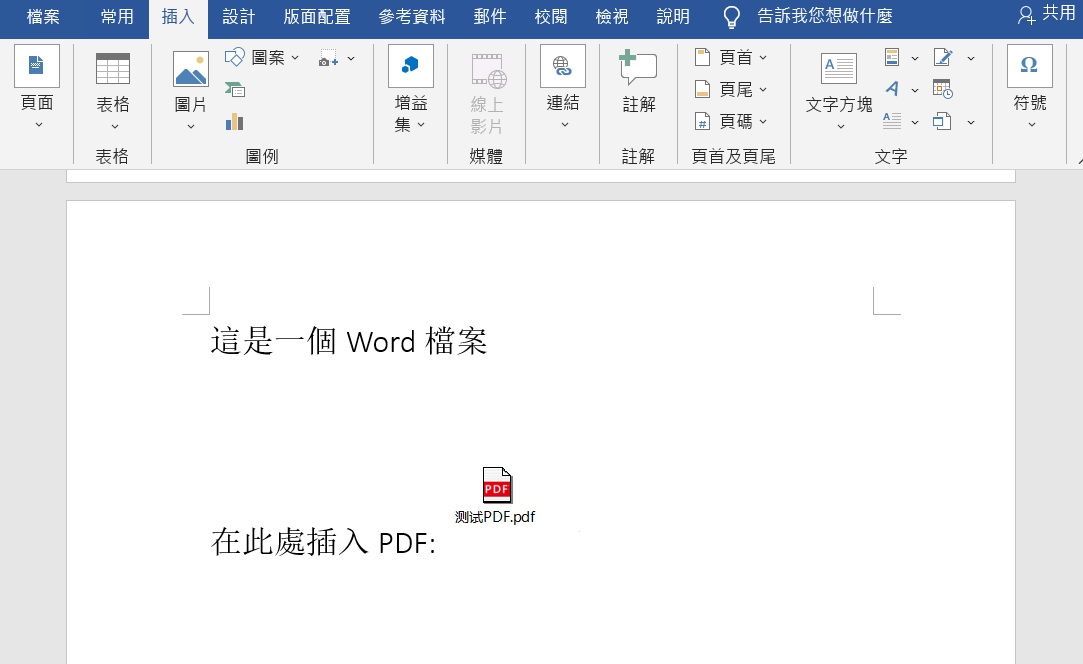Screen dimensions: 1083x664
Task: Click the 表格 (Table) grid icon
Action: tap(113, 68)
